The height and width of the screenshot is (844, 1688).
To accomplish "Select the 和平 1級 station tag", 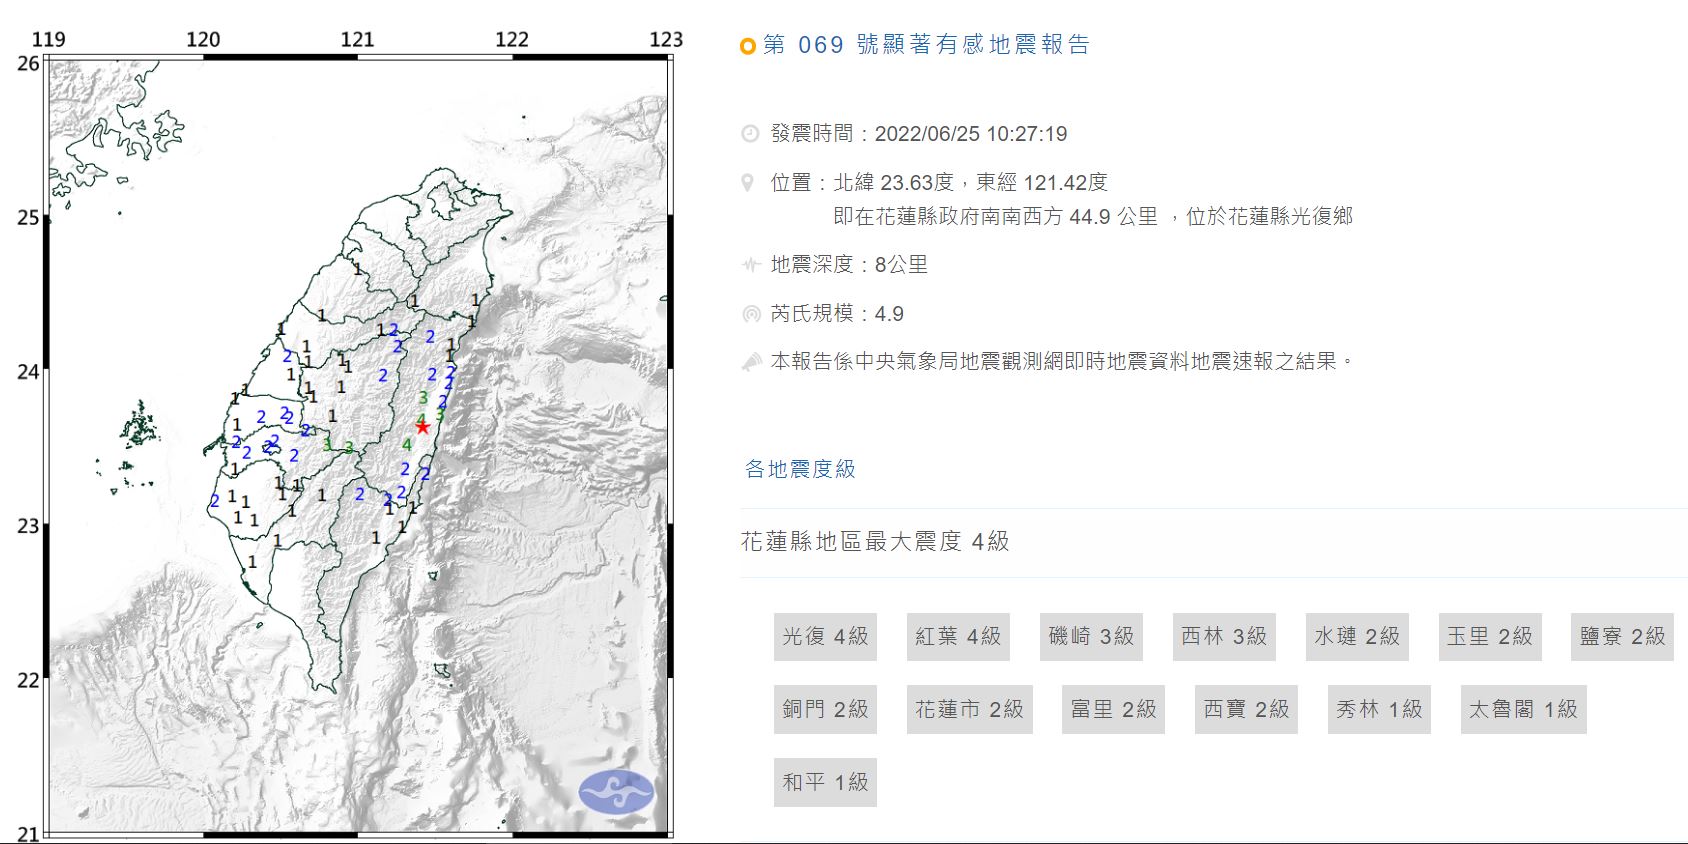I will click(825, 783).
